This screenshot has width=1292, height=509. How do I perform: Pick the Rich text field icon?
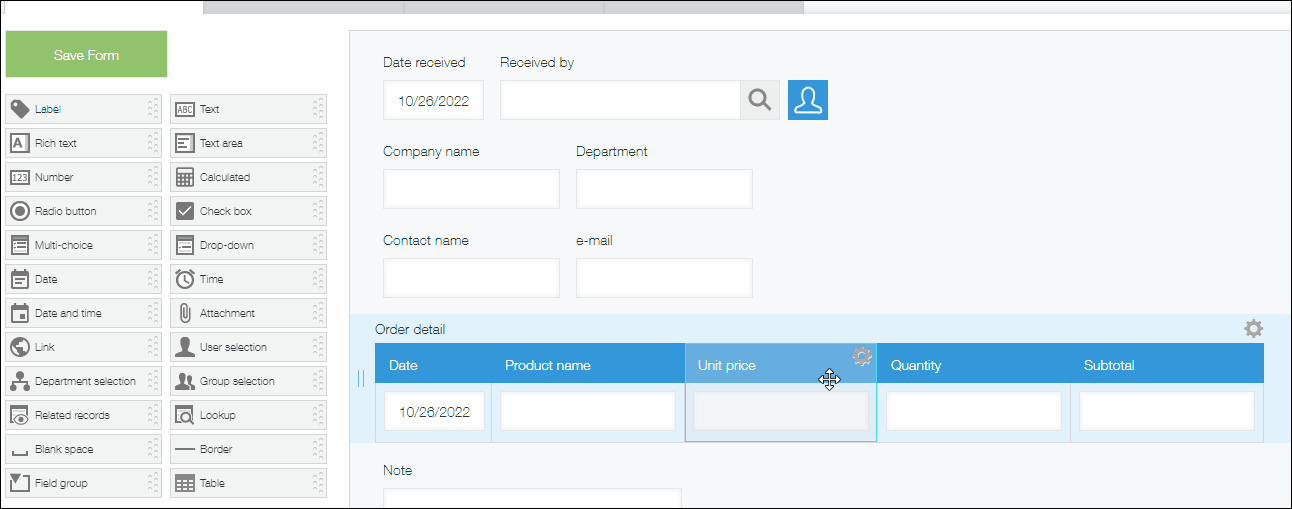pos(19,143)
